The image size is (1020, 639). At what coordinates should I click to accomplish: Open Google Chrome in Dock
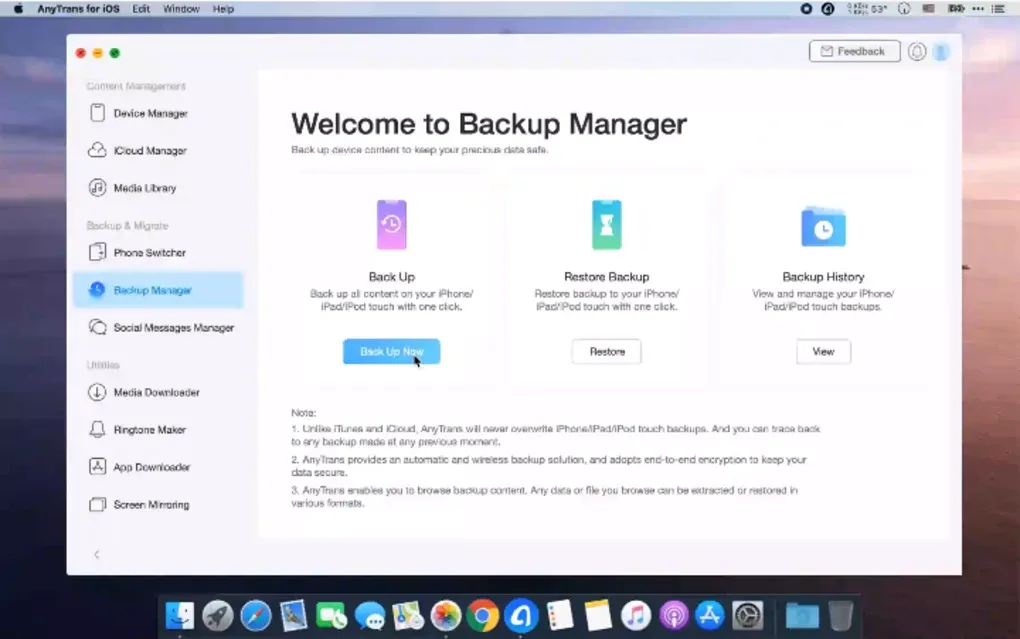[483, 616]
